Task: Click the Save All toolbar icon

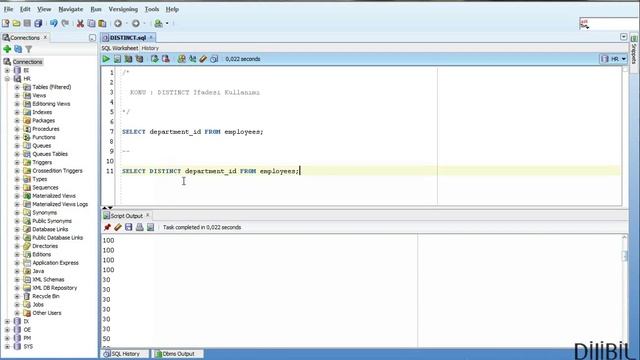Action: click(38, 23)
